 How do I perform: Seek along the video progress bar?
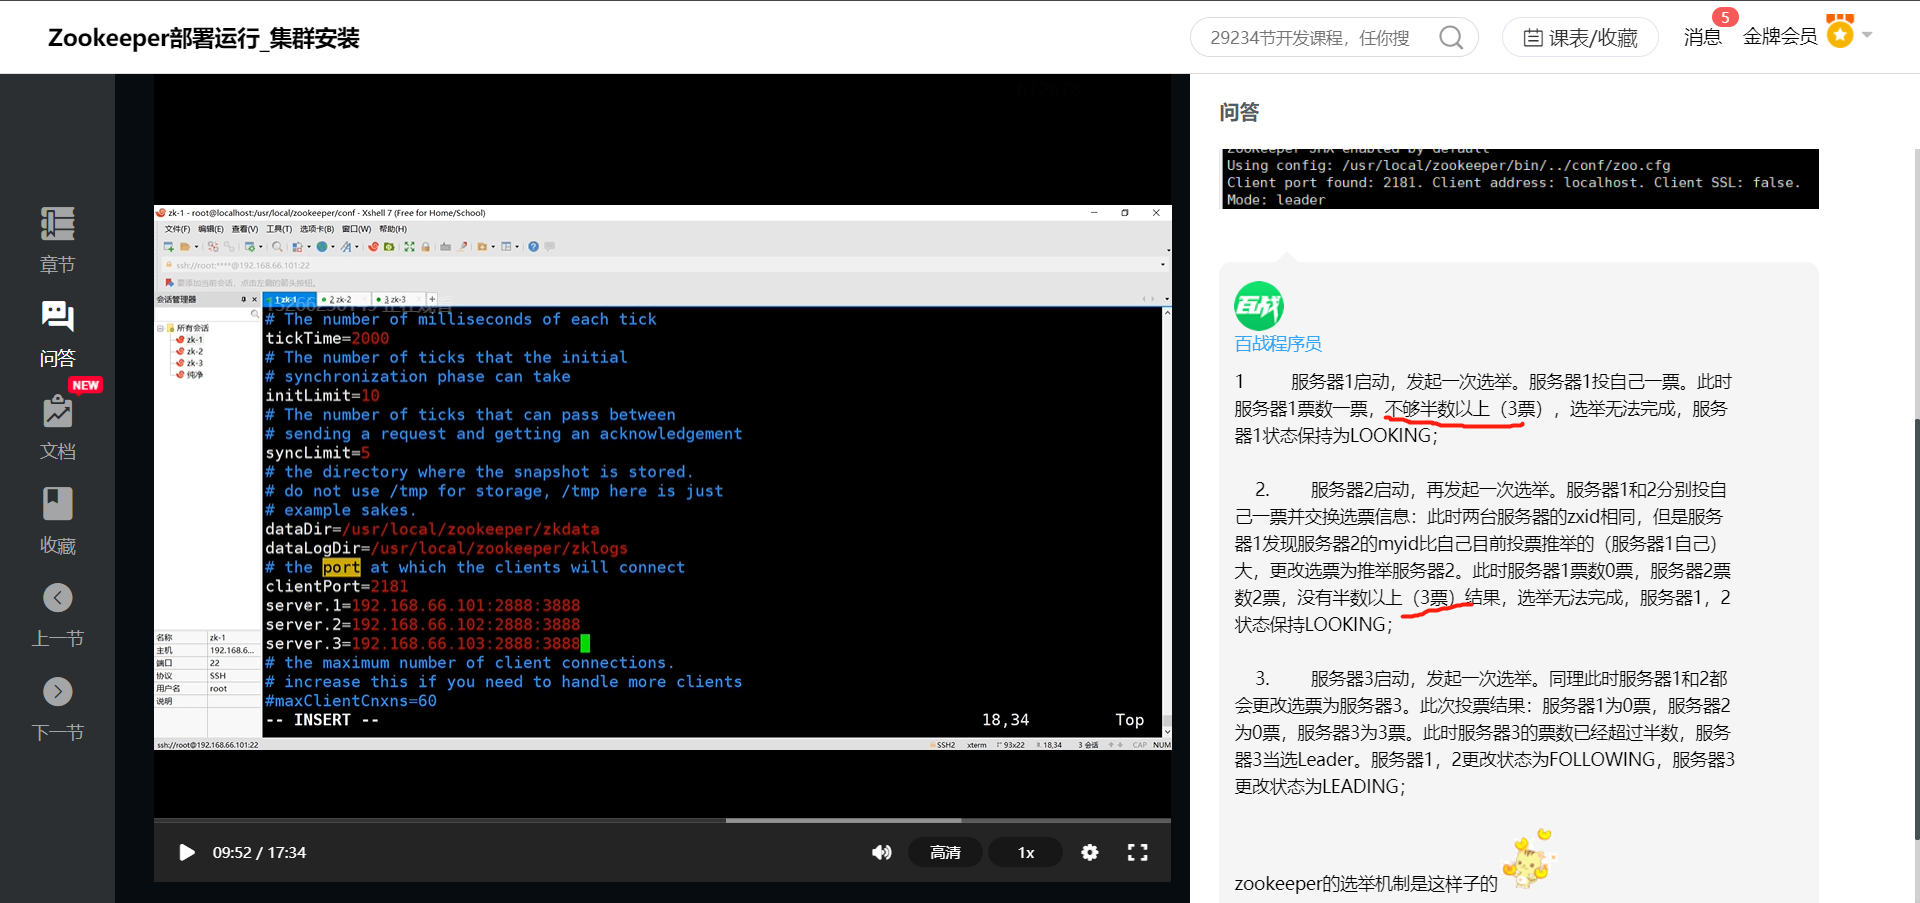[x=662, y=820]
